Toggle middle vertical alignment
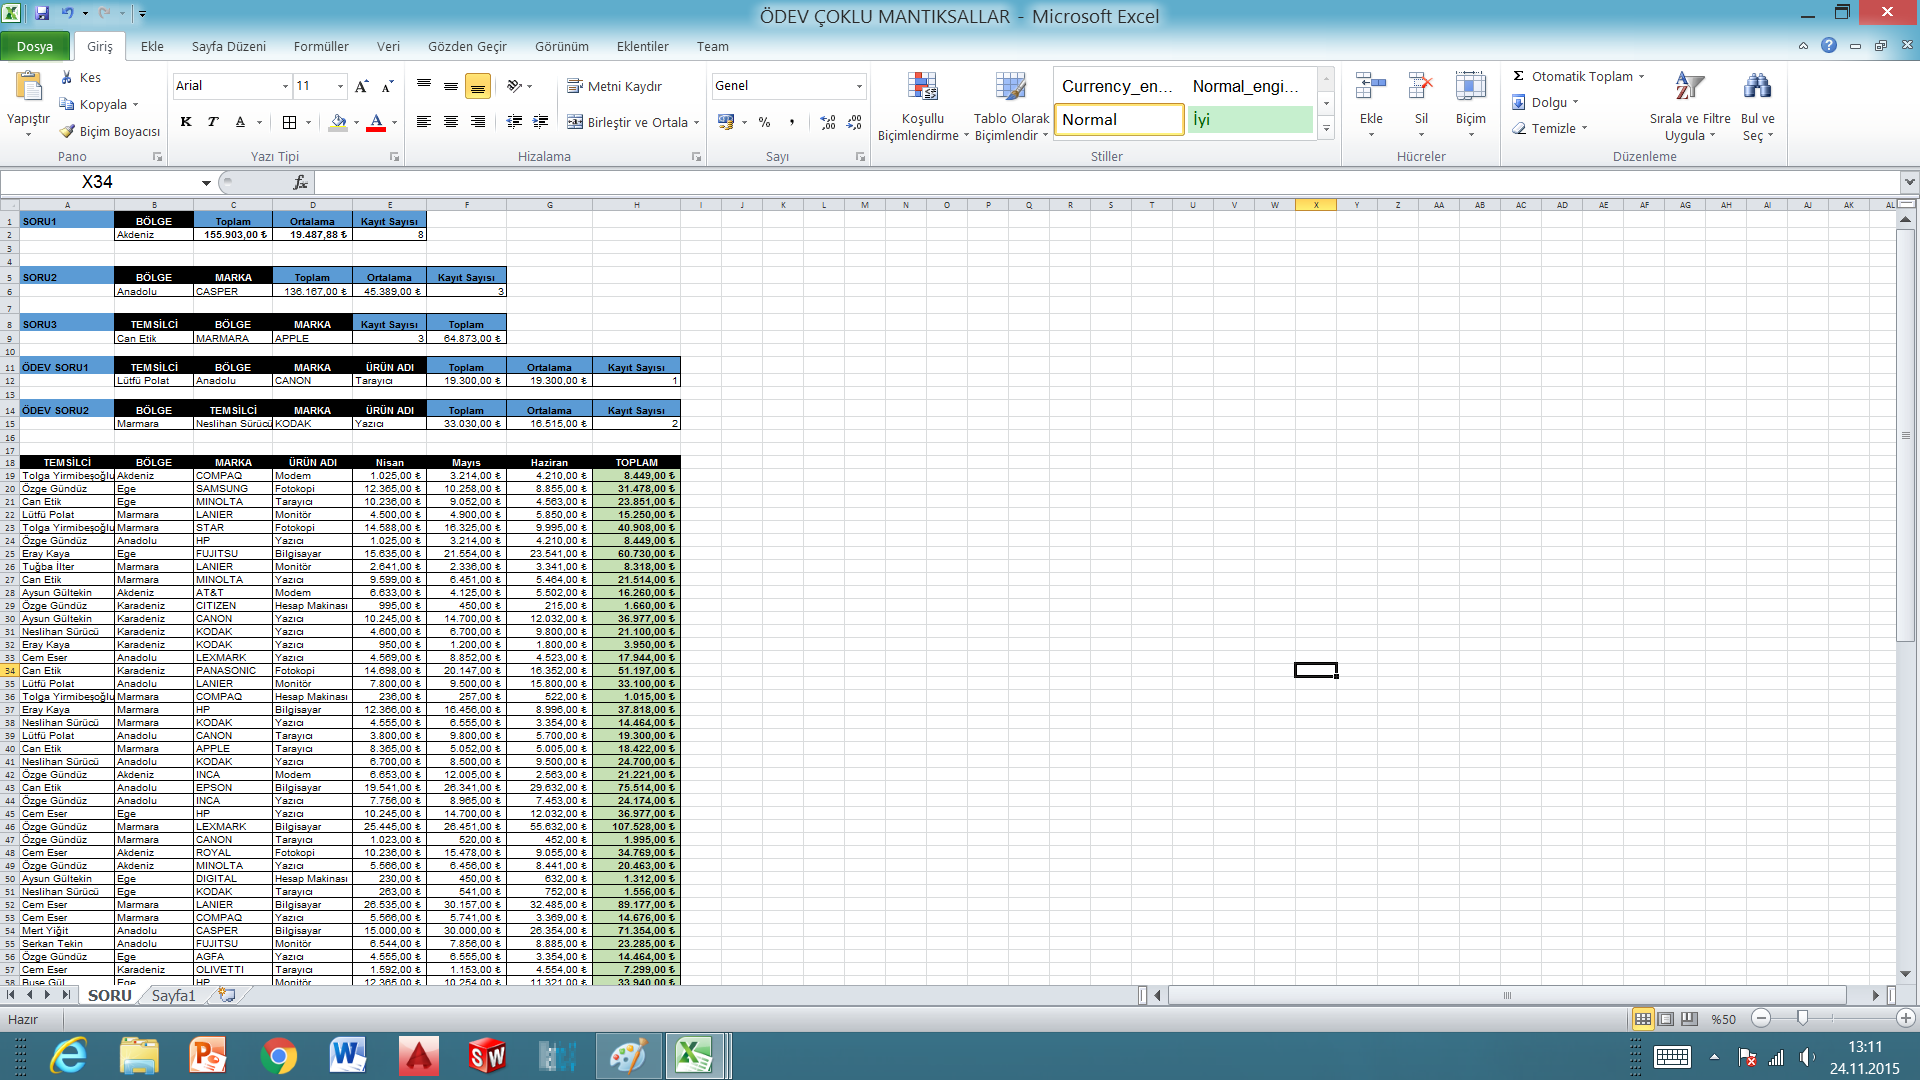The image size is (1920, 1080). 451,86
